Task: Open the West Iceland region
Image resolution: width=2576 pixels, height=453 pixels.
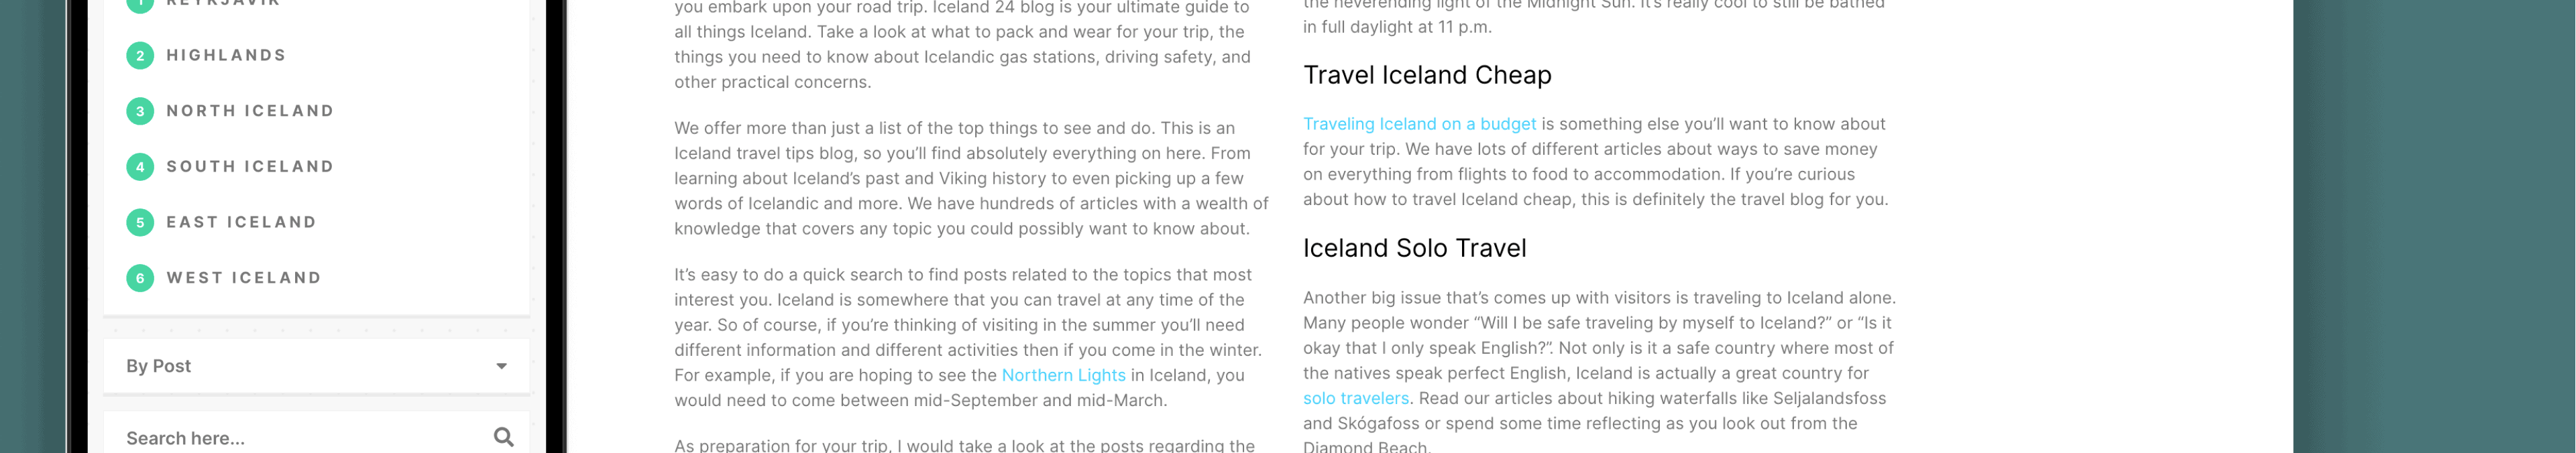Action: click(244, 278)
